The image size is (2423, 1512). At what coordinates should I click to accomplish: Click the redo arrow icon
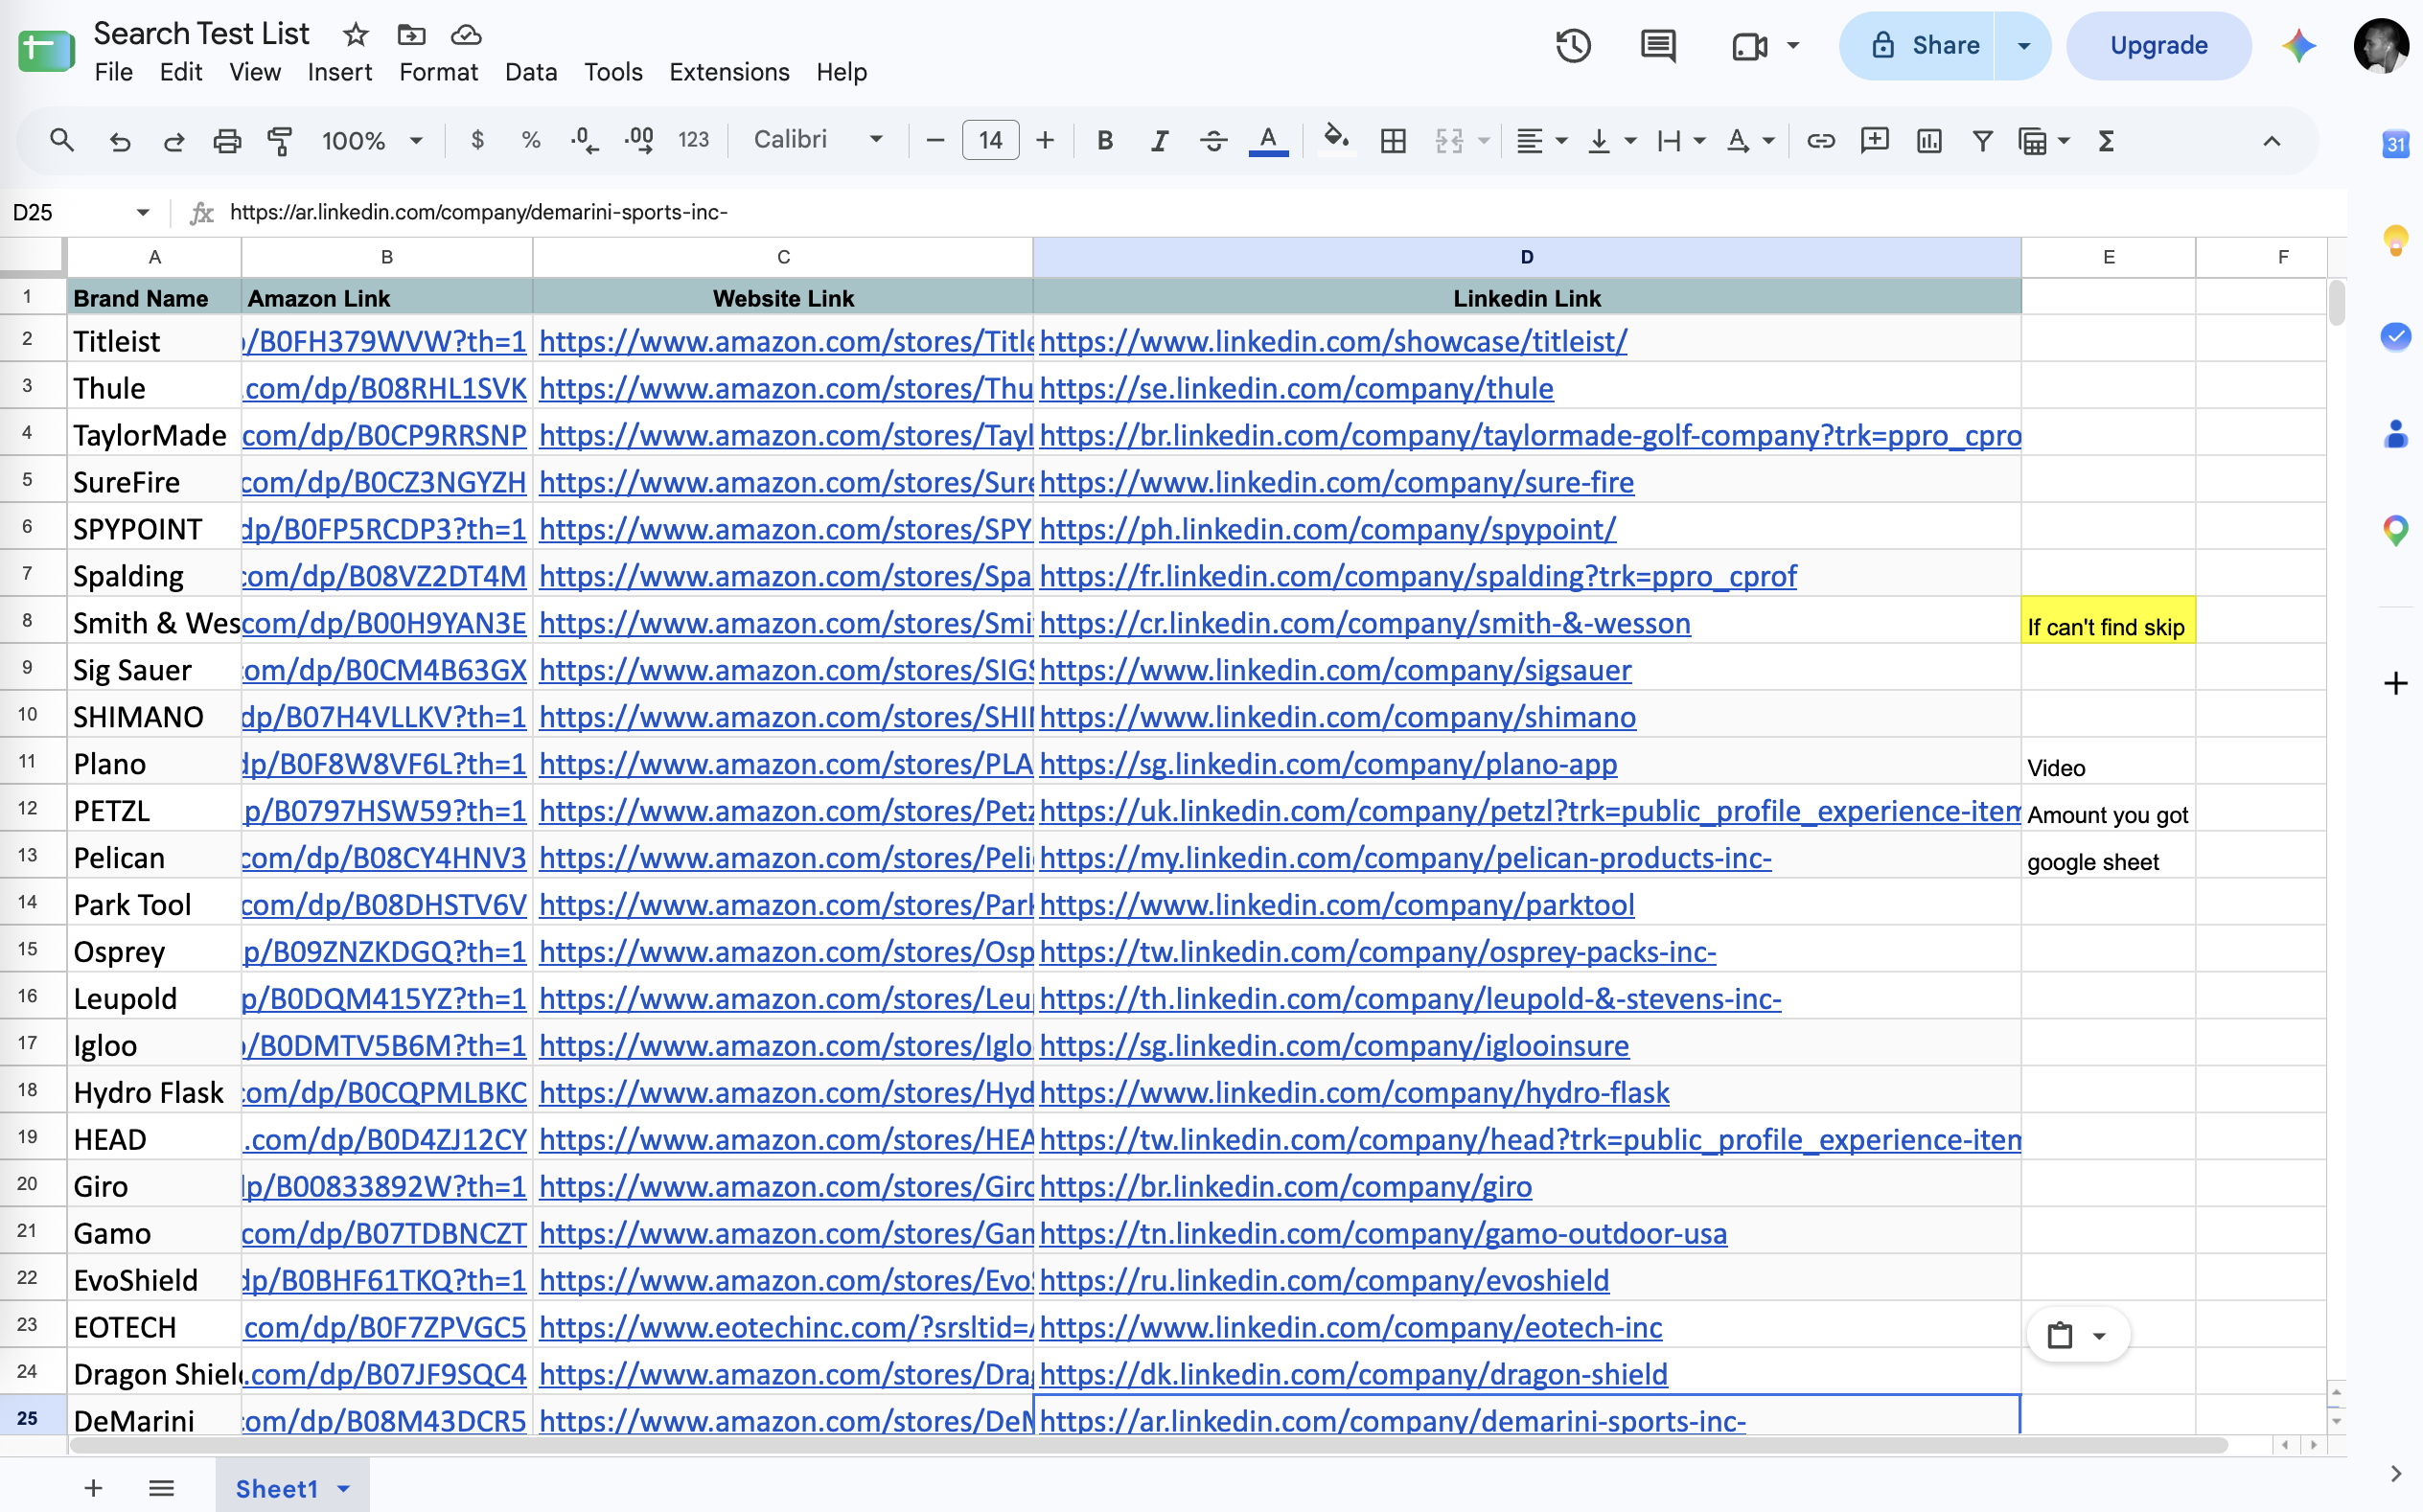[x=174, y=141]
